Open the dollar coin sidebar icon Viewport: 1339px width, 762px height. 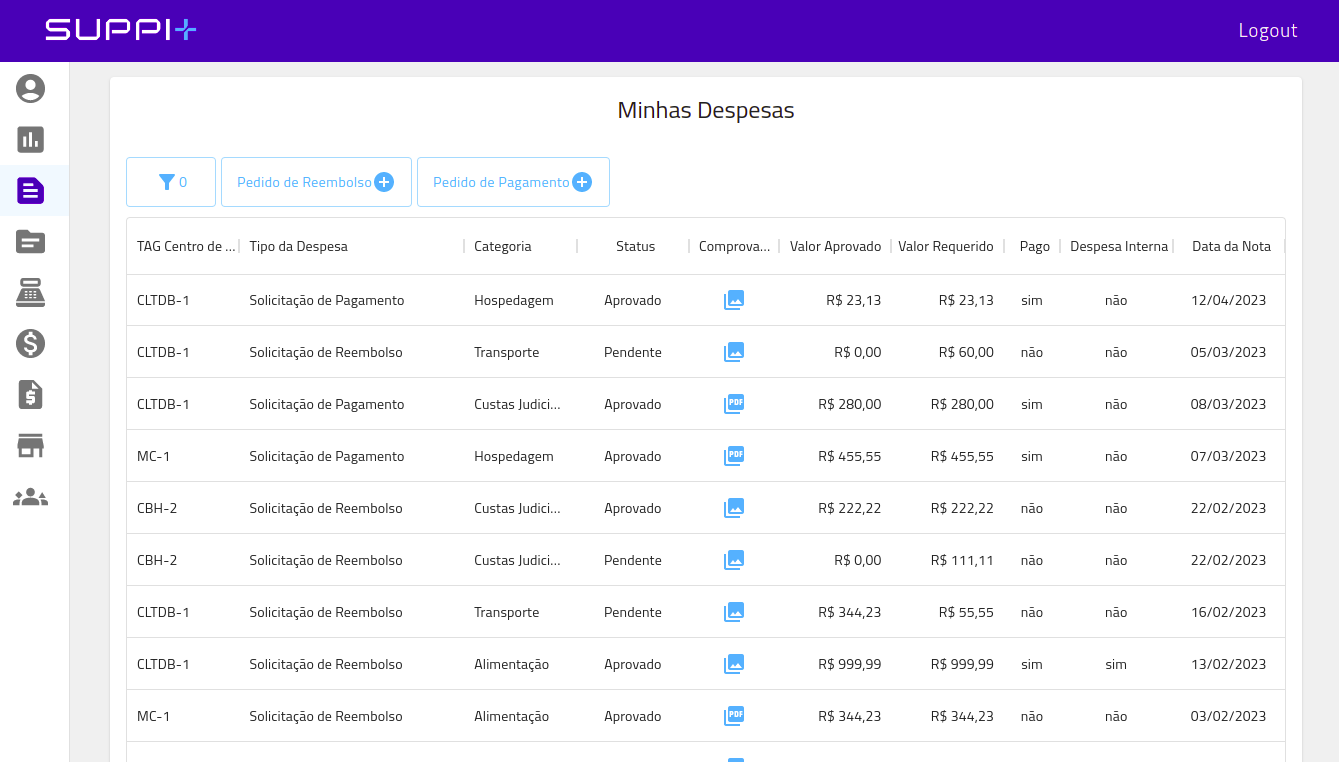click(31, 344)
